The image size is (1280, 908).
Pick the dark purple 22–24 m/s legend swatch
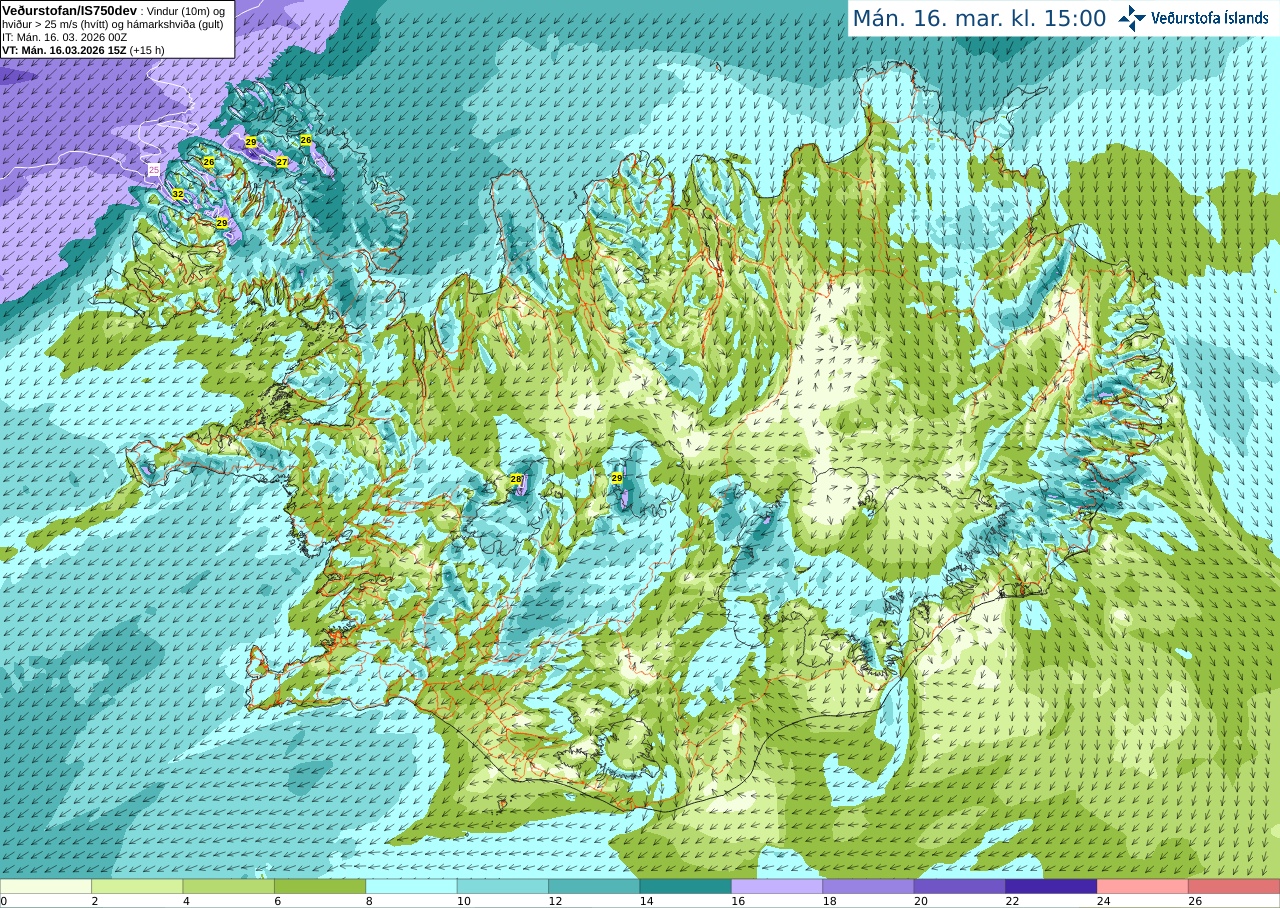pyautogui.click(x=1051, y=886)
